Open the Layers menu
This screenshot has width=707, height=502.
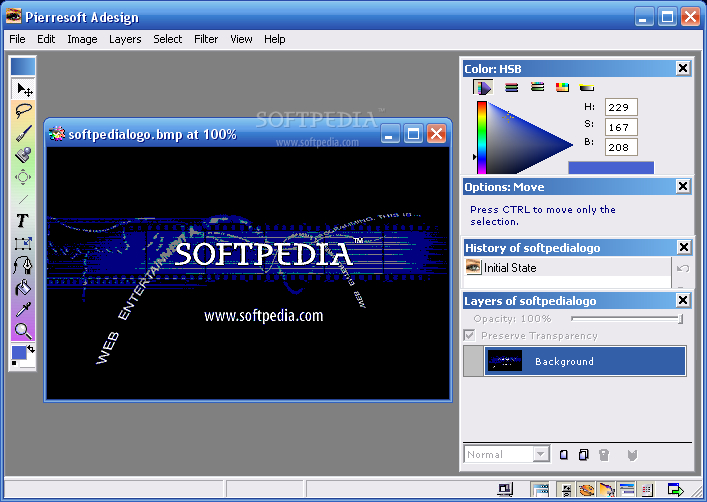tap(125, 39)
